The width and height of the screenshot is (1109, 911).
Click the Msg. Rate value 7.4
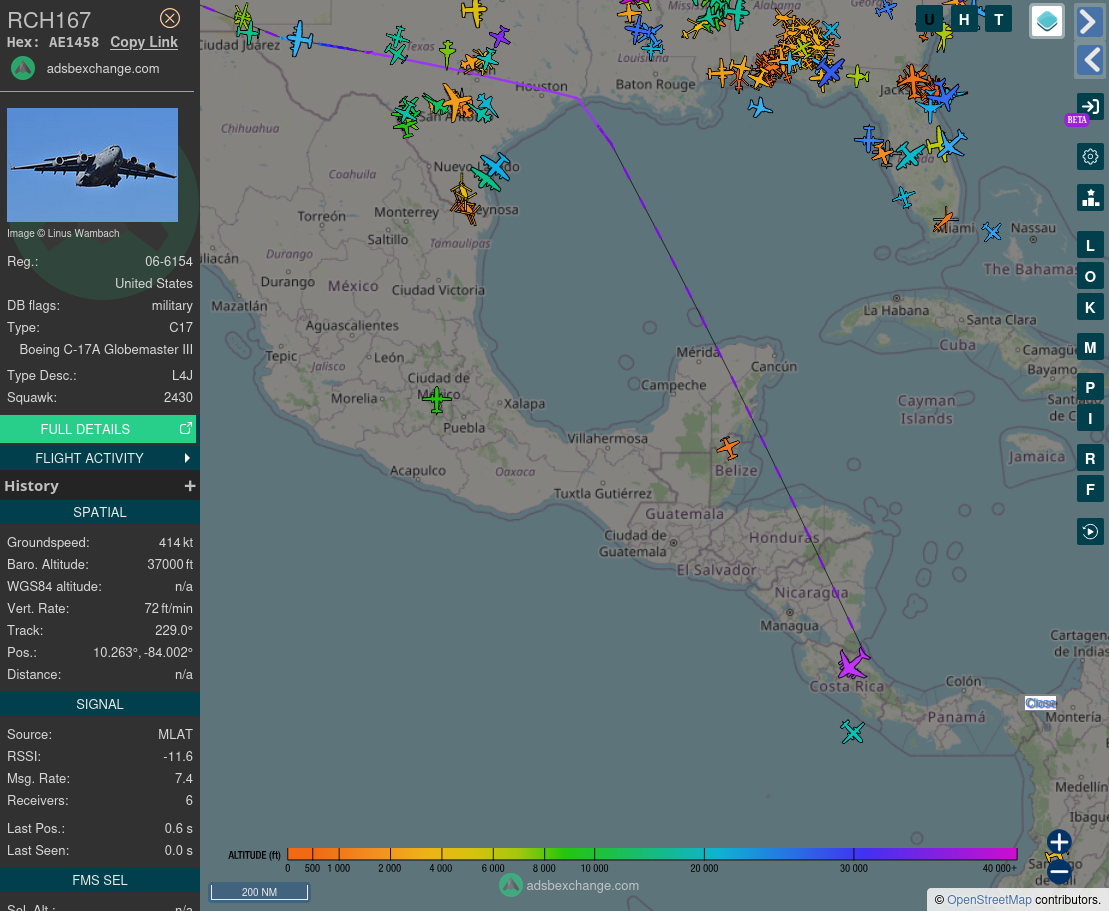point(184,778)
